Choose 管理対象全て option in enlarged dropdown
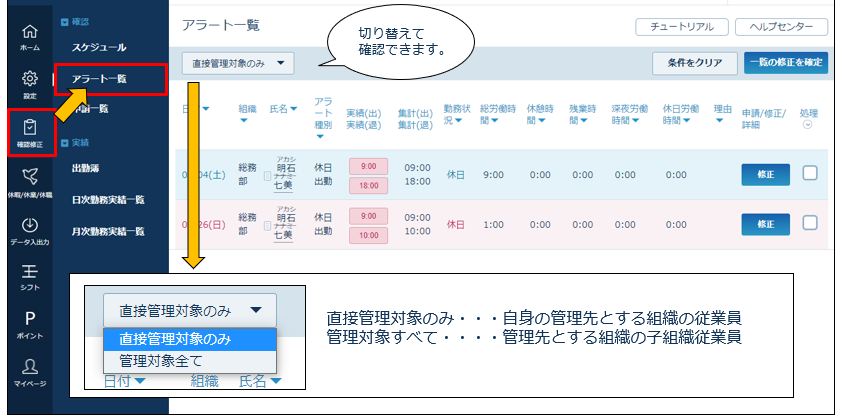 point(190,362)
